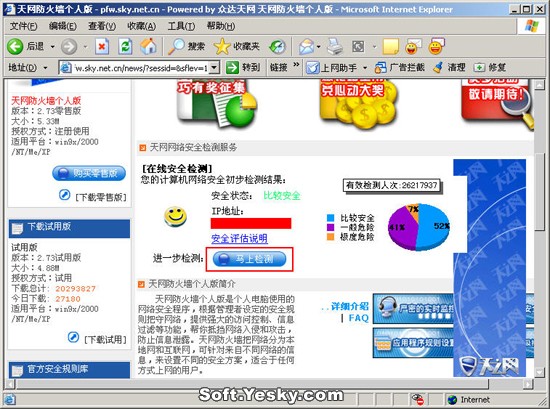Print page with printer icon
The height and width of the screenshot is (409, 550).
tap(335, 46)
